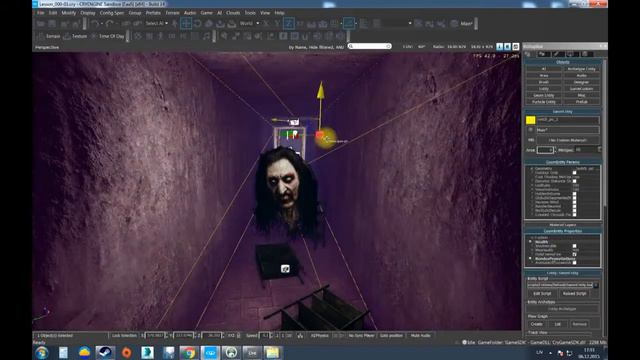
Task: Select the AI object category
Action: [544, 69]
